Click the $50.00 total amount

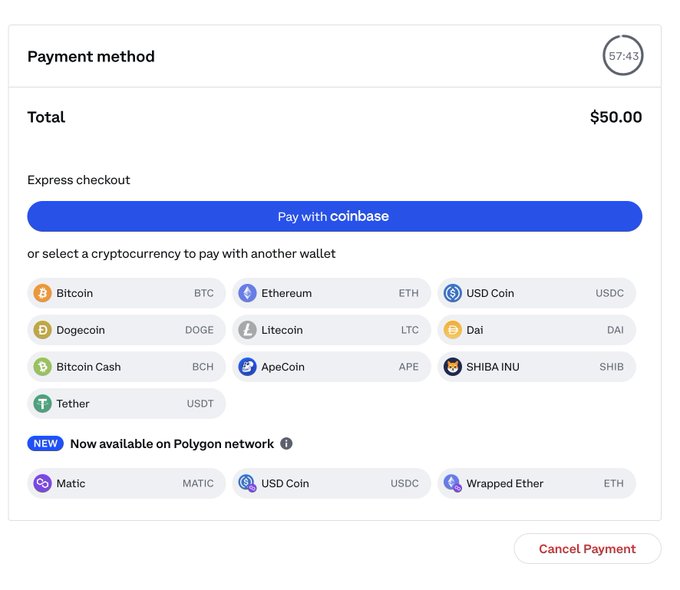(x=616, y=117)
